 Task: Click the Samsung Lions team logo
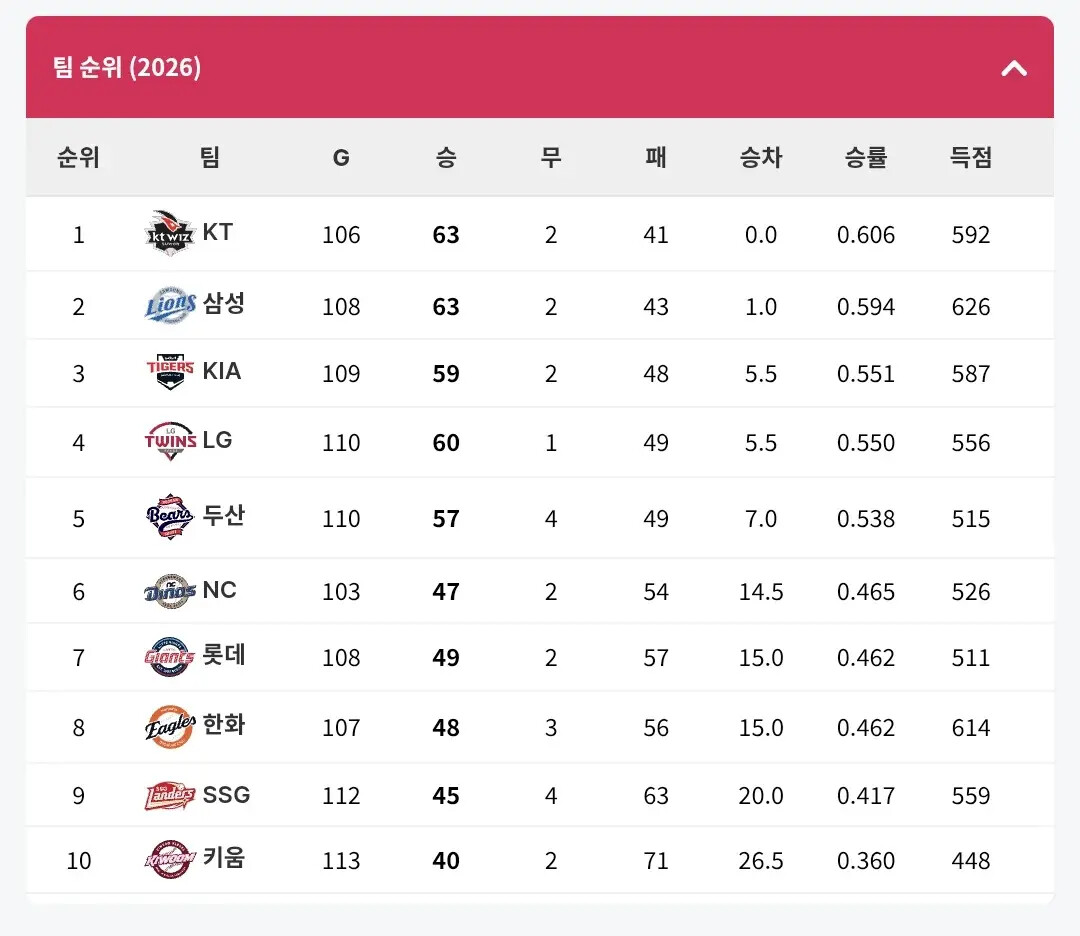tap(170, 305)
